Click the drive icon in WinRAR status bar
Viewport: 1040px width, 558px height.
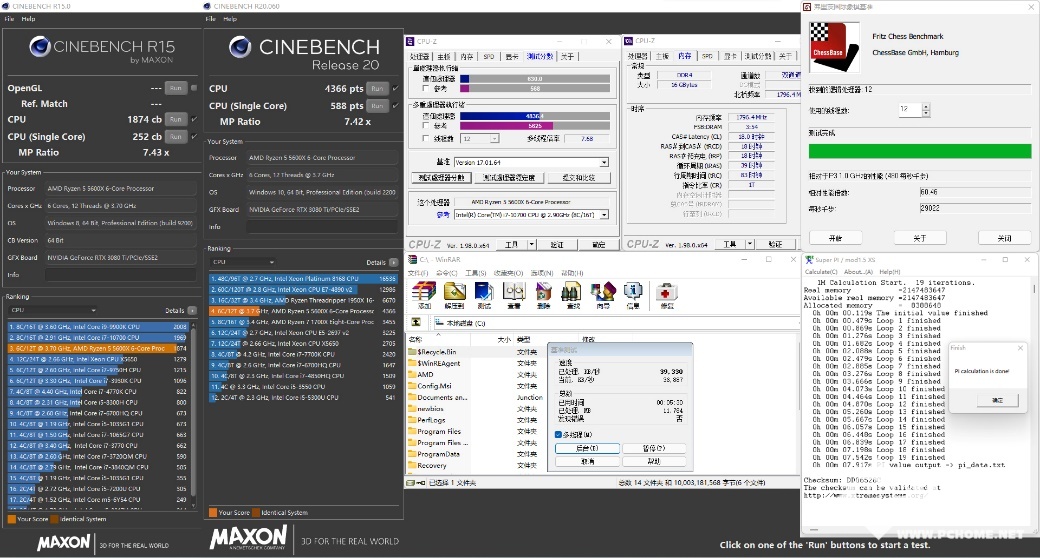point(412,483)
